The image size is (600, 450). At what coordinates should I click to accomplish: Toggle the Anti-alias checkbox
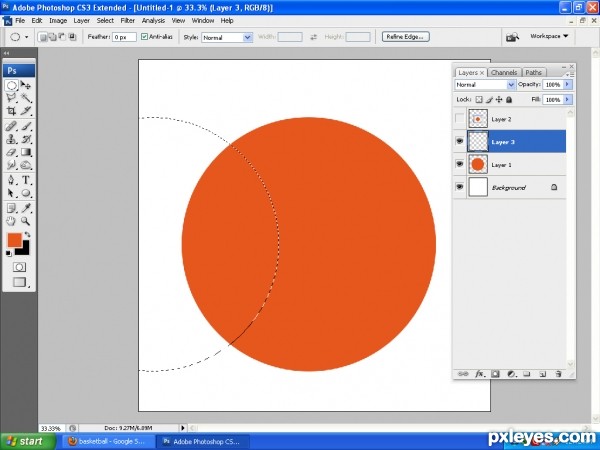tap(144, 37)
